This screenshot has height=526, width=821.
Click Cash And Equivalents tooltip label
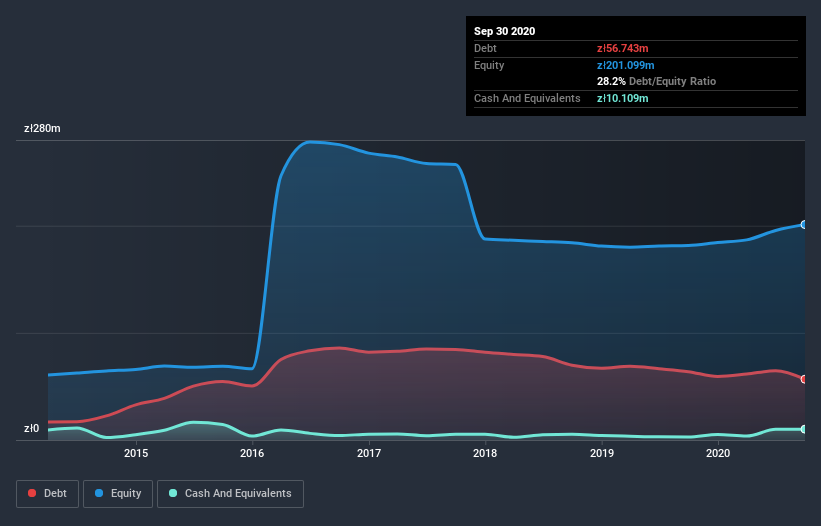[x=527, y=98]
